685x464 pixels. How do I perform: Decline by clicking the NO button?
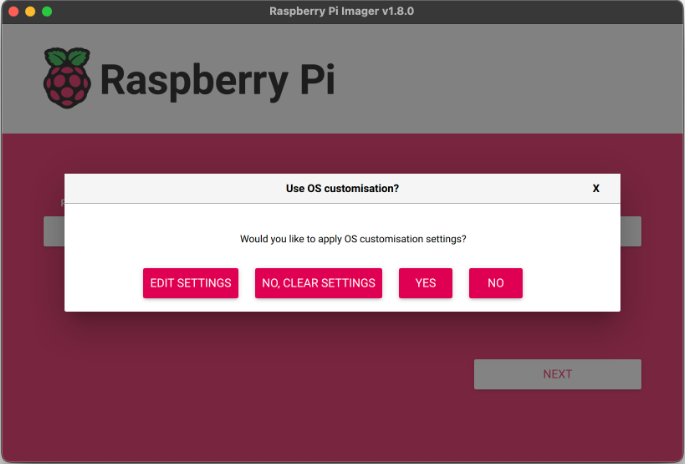496,283
